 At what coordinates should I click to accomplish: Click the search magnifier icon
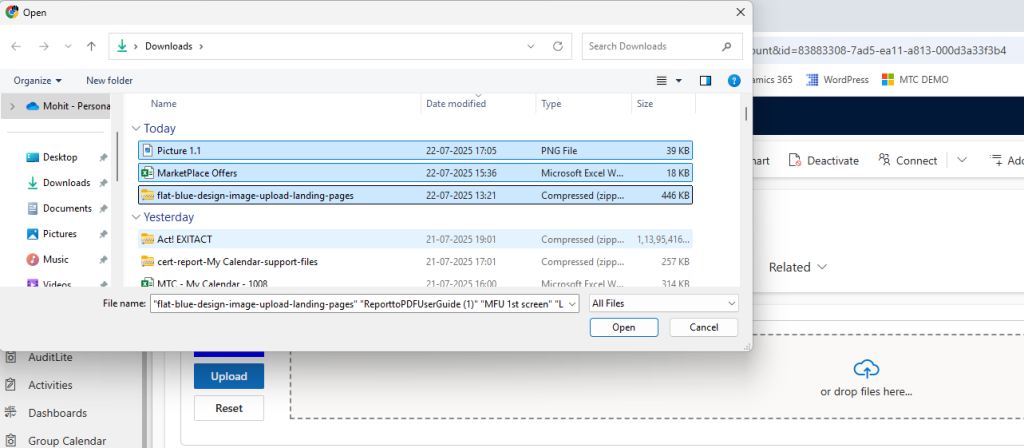pyautogui.click(x=727, y=46)
